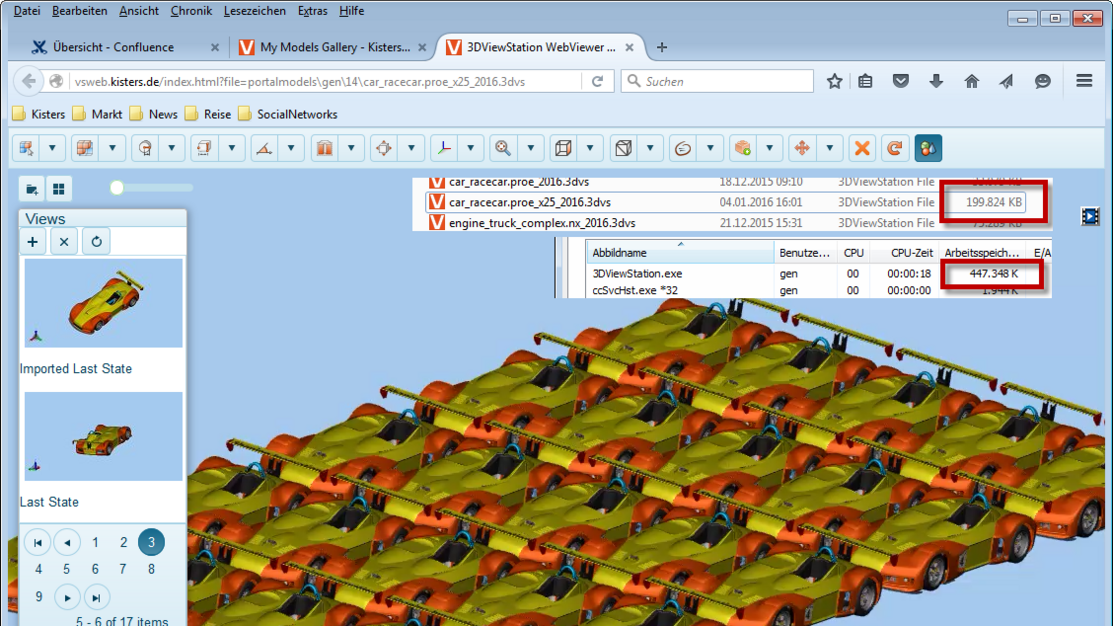Click the grid tiles view icon
Screen dimensions: 1113x626
pos(58,189)
